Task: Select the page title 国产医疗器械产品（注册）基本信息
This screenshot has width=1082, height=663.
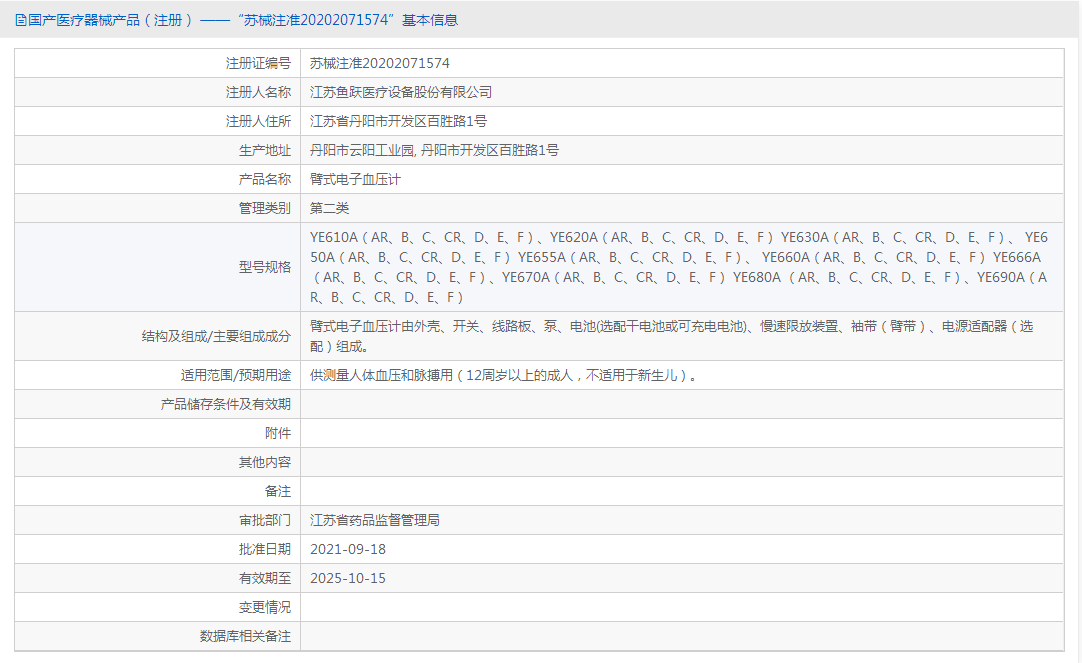Action: tap(243, 20)
